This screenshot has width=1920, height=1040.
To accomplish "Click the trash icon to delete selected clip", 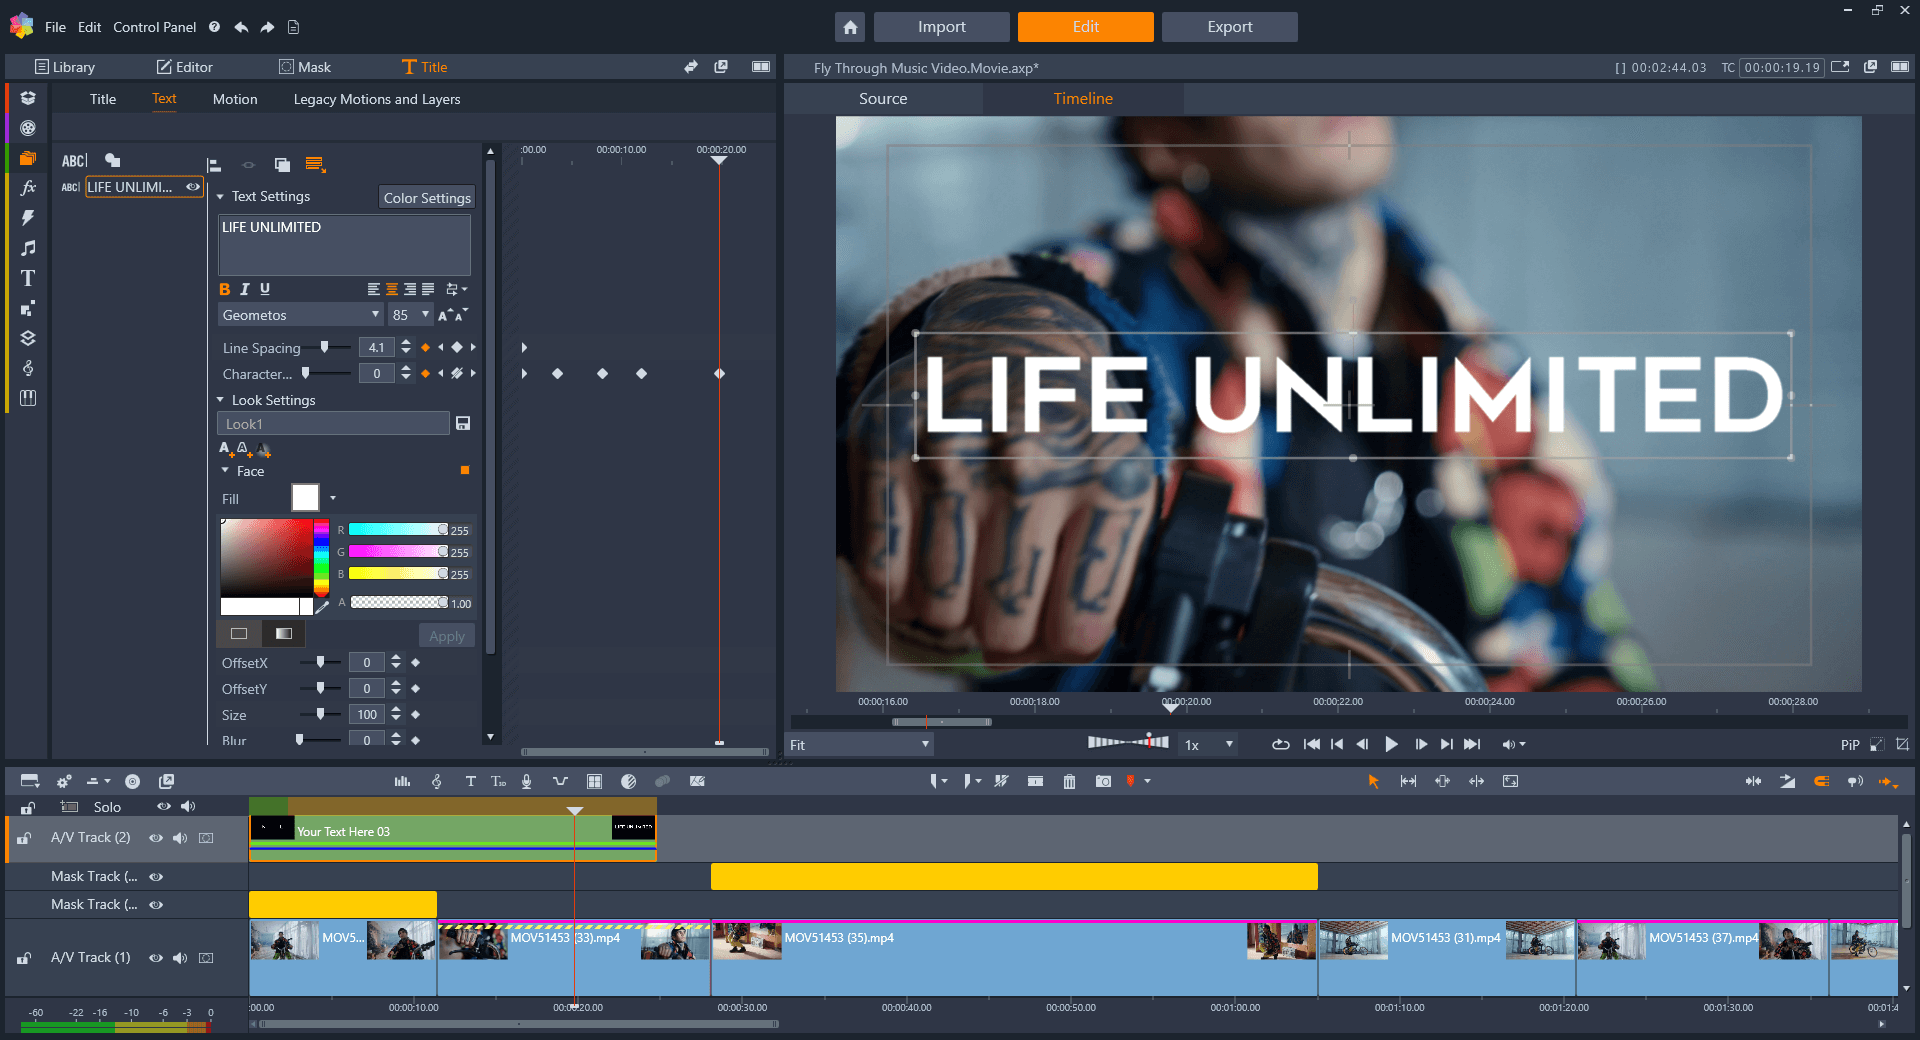I will 1069,781.
